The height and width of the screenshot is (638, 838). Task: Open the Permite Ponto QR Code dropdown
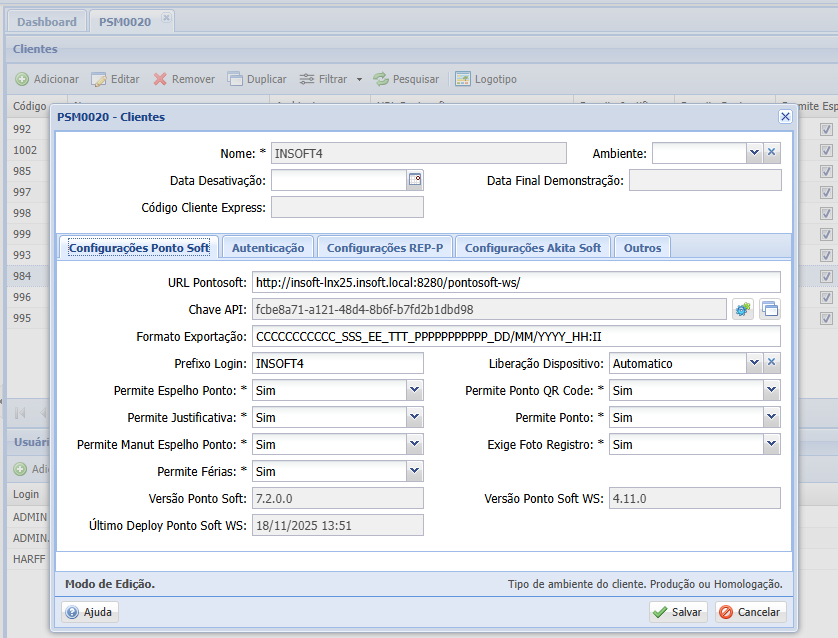(771, 390)
